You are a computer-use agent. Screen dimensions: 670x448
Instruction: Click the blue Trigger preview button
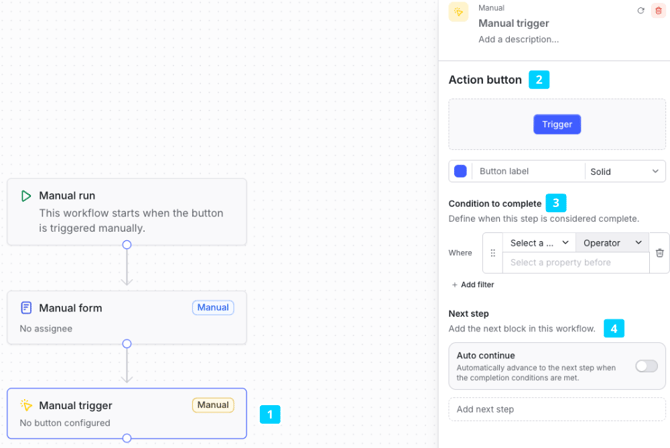tap(557, 124)
